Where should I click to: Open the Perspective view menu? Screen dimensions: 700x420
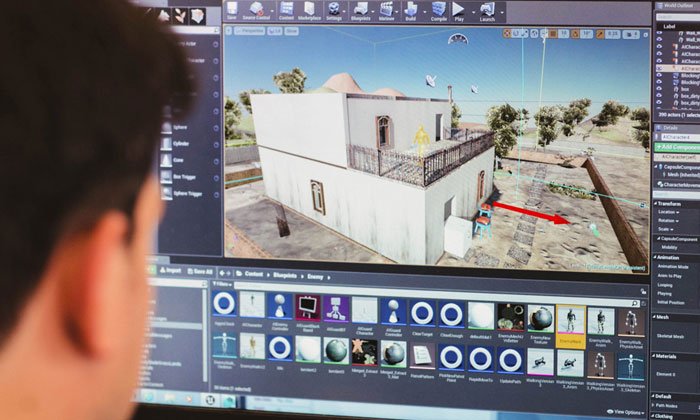(250, 31)
